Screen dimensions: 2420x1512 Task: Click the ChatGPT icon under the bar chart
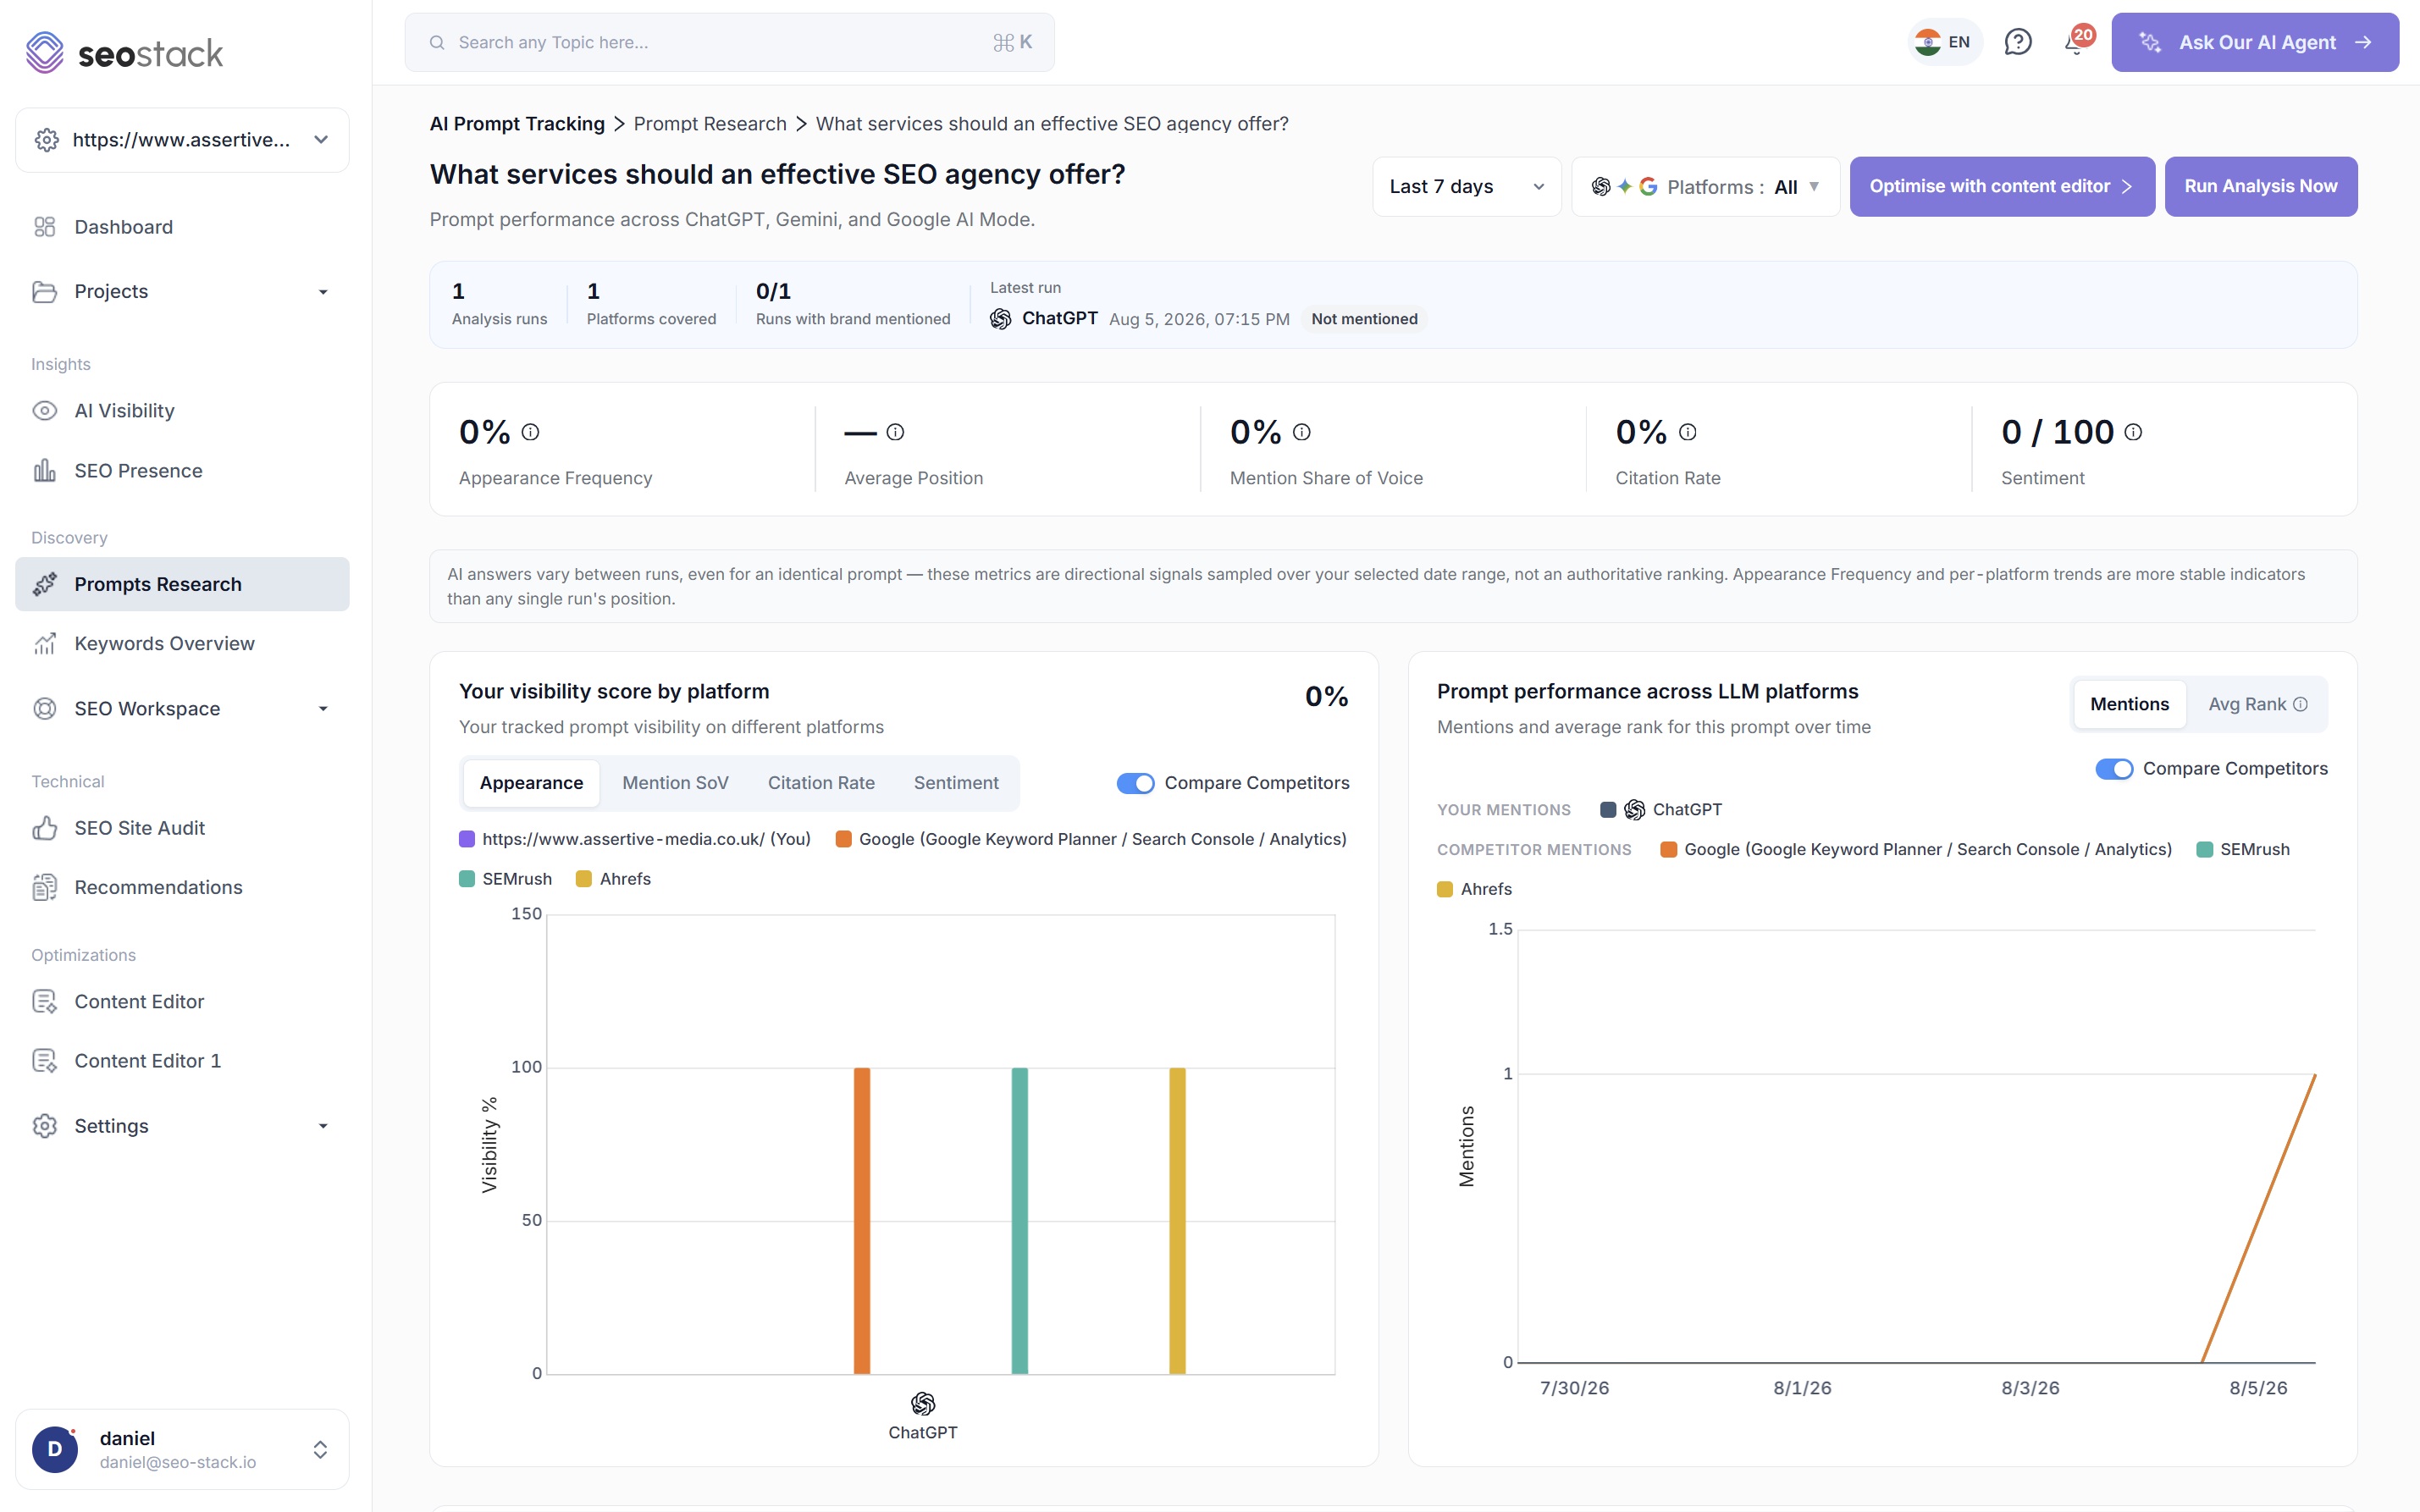pyautogui.click(x=923, y=1404)
